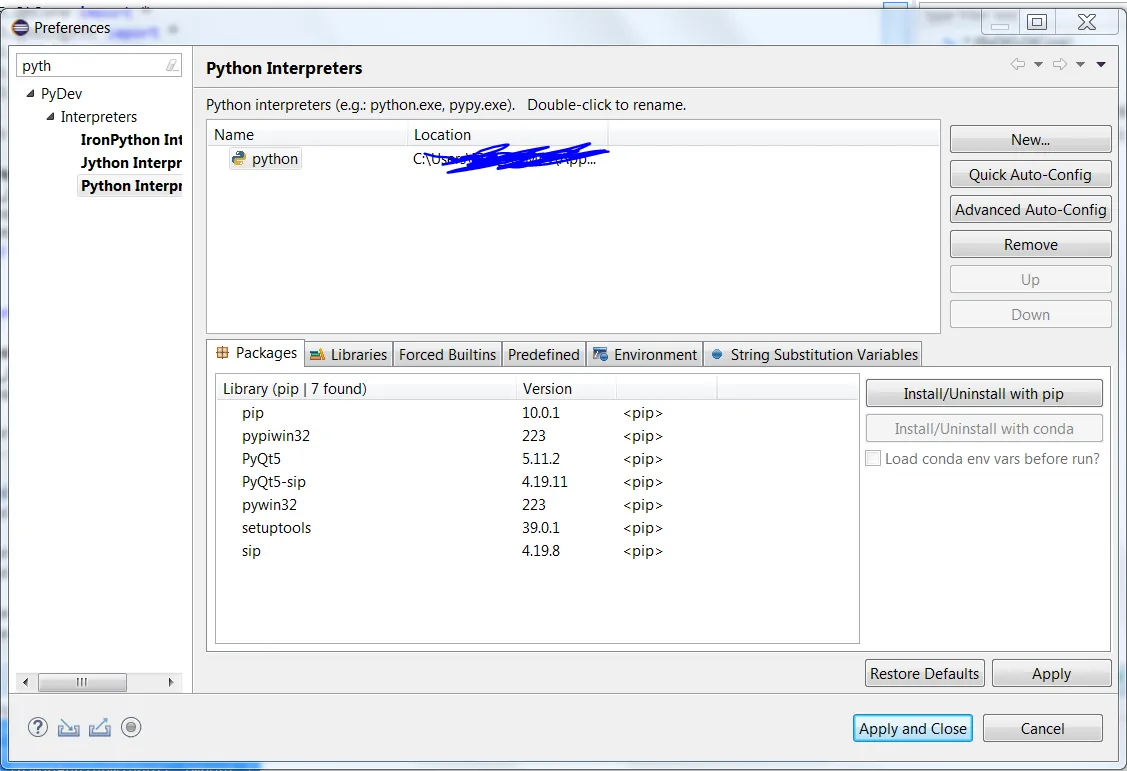Remove the selected interpreter
Viewport: 1127px width, 771px height.
pos(1030,244)
